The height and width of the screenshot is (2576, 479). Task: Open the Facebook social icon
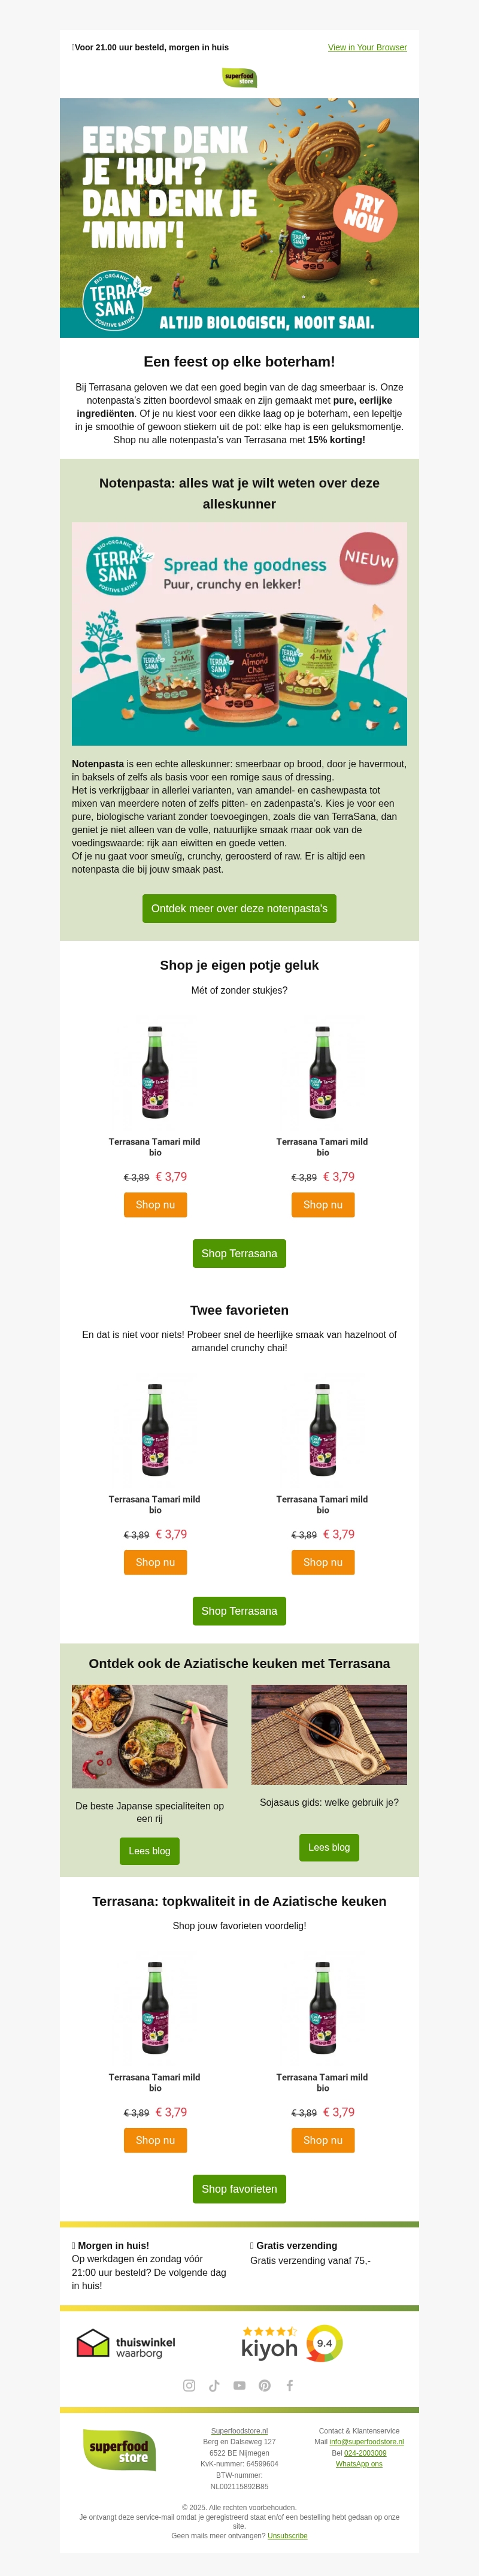click(290, 2385)
